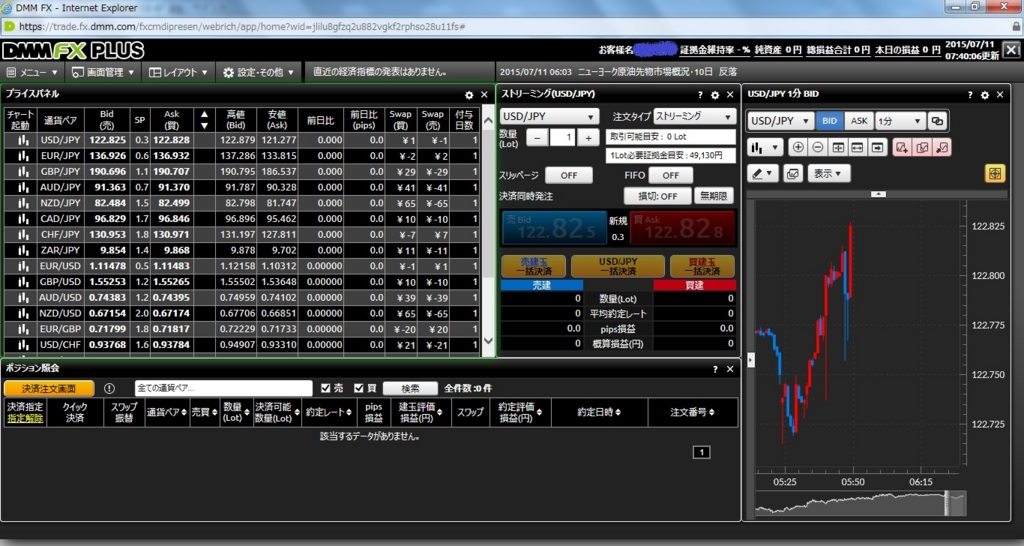The height and width of the screenshot is (546, 1024).
Task: Click 決済注文画面 settlement order button
Action: click(49, 388)
